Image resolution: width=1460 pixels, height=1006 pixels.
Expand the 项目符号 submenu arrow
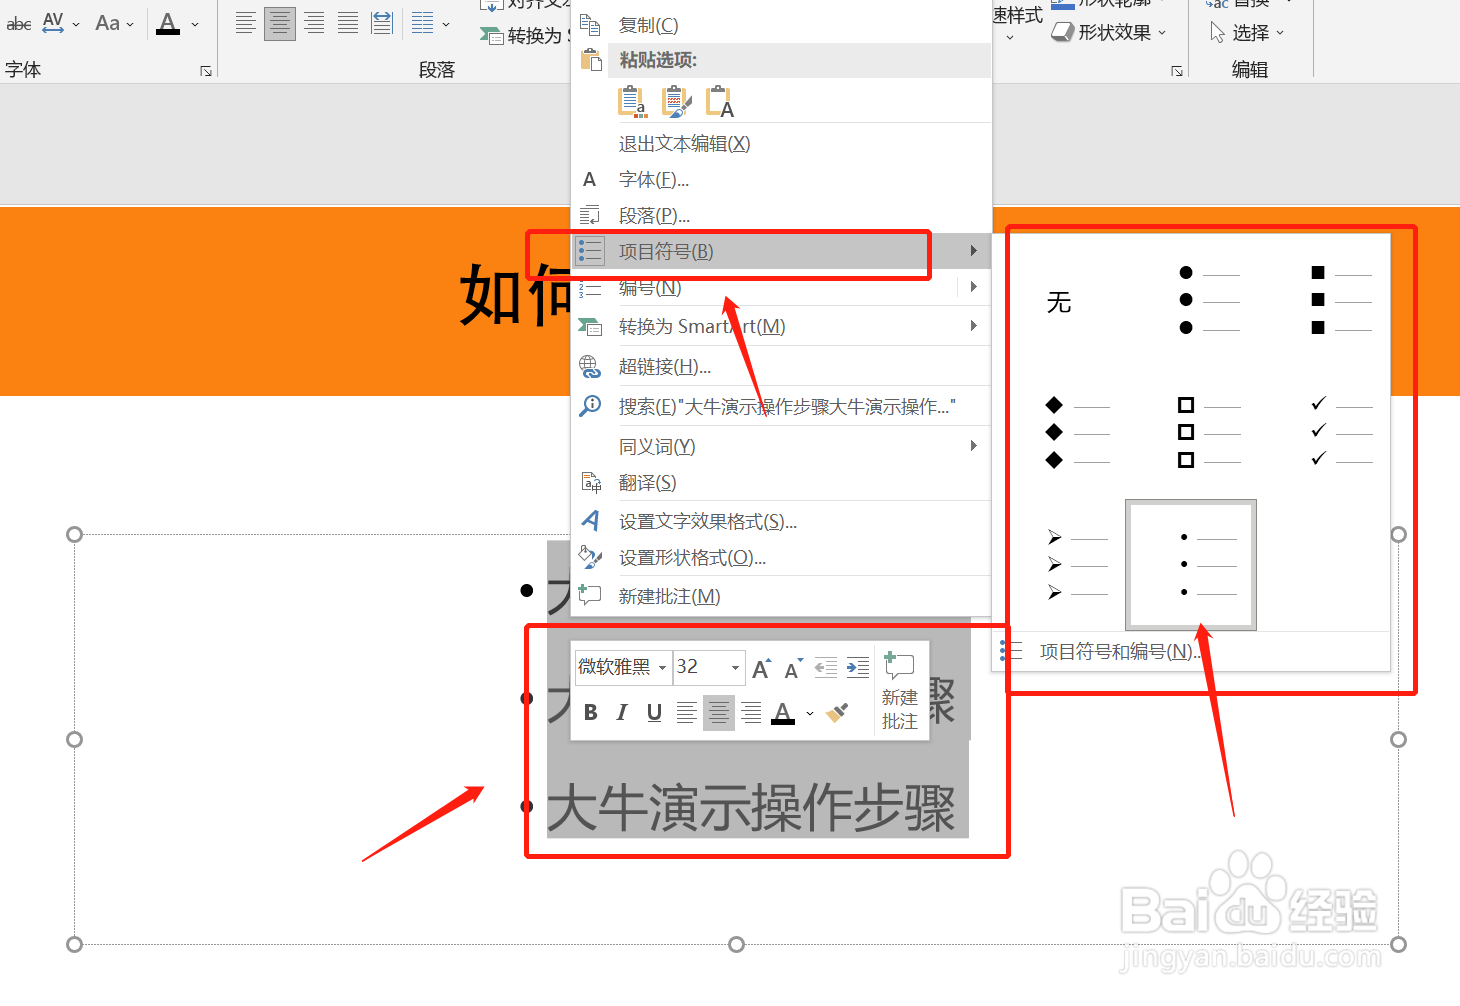coord(973,251)
